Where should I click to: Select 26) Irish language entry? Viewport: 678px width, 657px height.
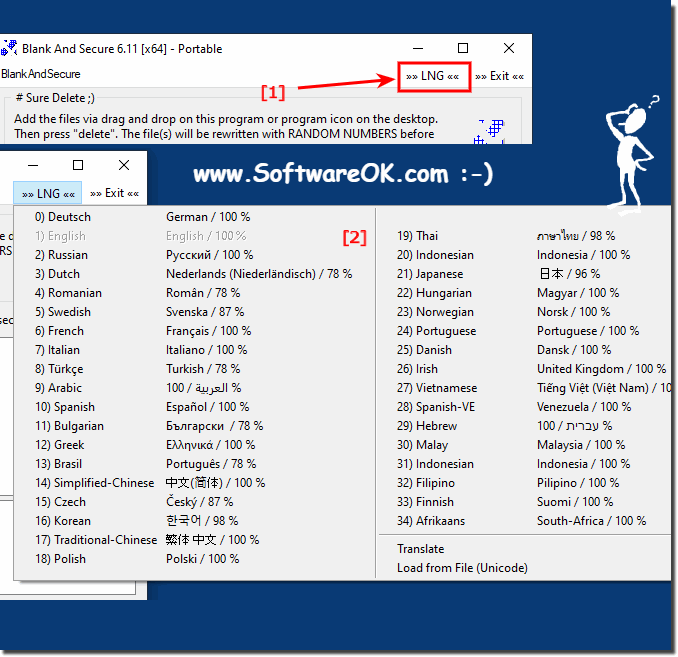[x=524, y=369]
